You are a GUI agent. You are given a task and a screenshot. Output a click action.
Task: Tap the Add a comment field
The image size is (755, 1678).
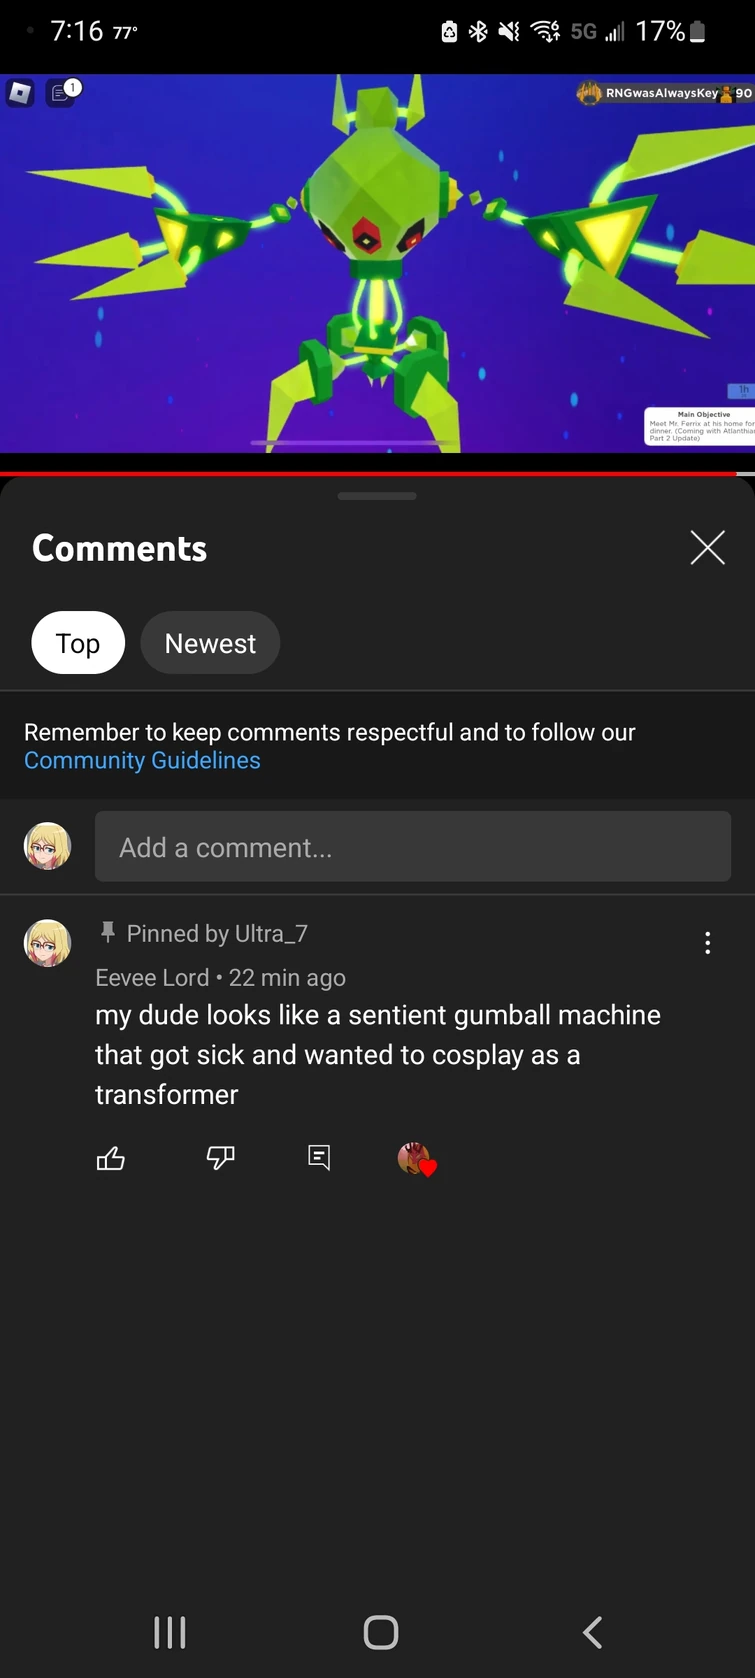tap(412, 847)
